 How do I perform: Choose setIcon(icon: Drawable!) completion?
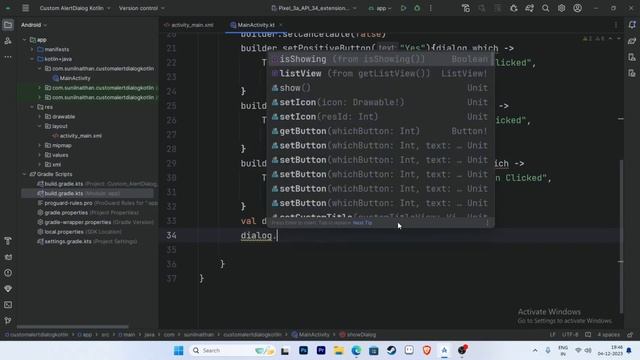click(x=380, y=102)
